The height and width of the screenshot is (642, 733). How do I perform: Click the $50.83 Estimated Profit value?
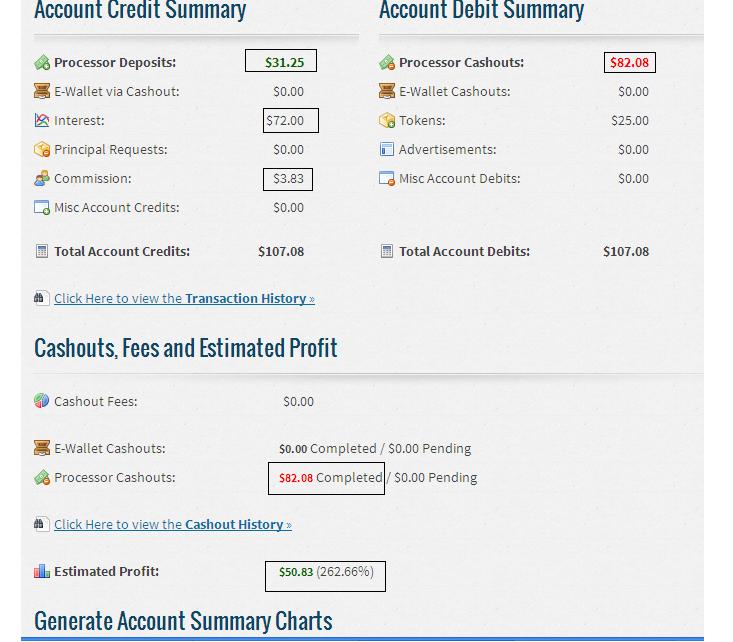[296, 573]
